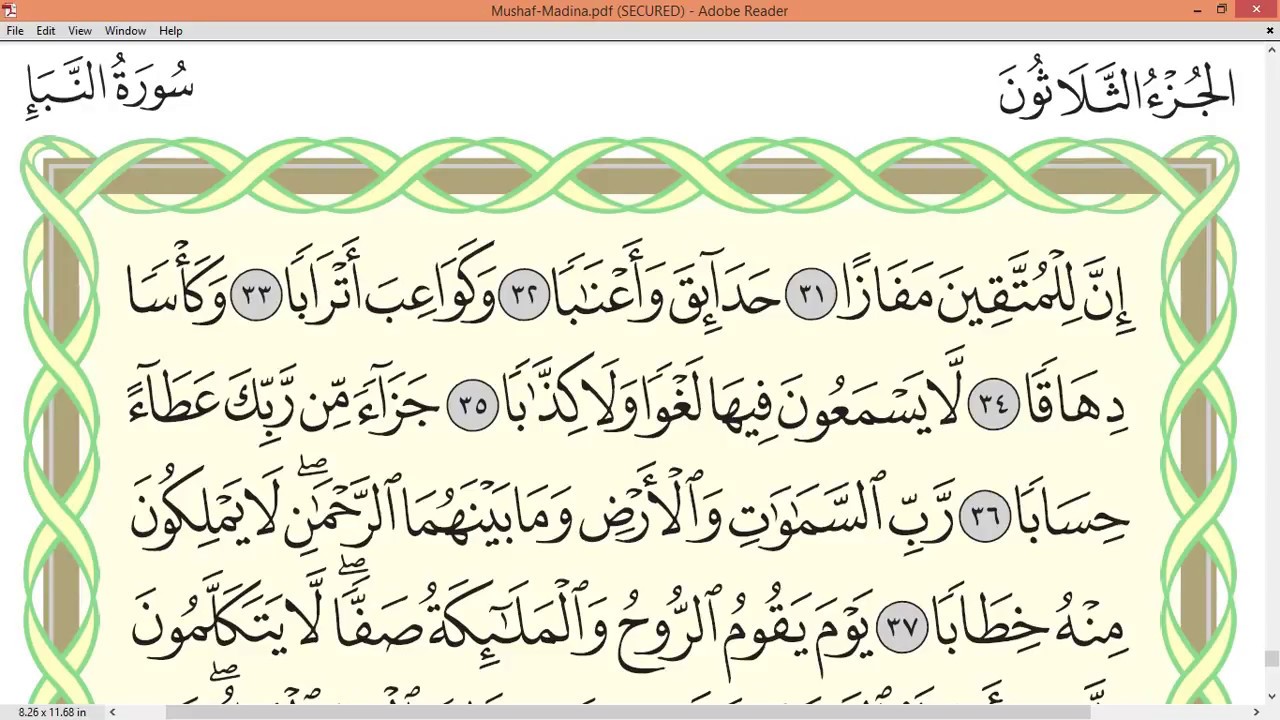1280x720 pixels.
Task: Click the horizontal scrollbar right arrow
Action: (x=1256, y=712)
